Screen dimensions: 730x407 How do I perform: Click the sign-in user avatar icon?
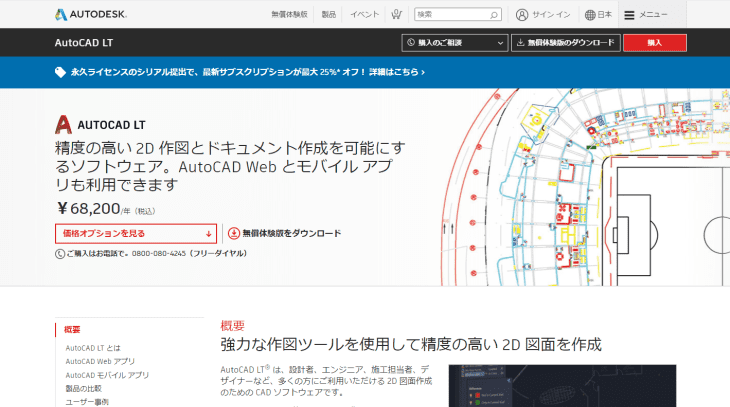coord(522,15)
